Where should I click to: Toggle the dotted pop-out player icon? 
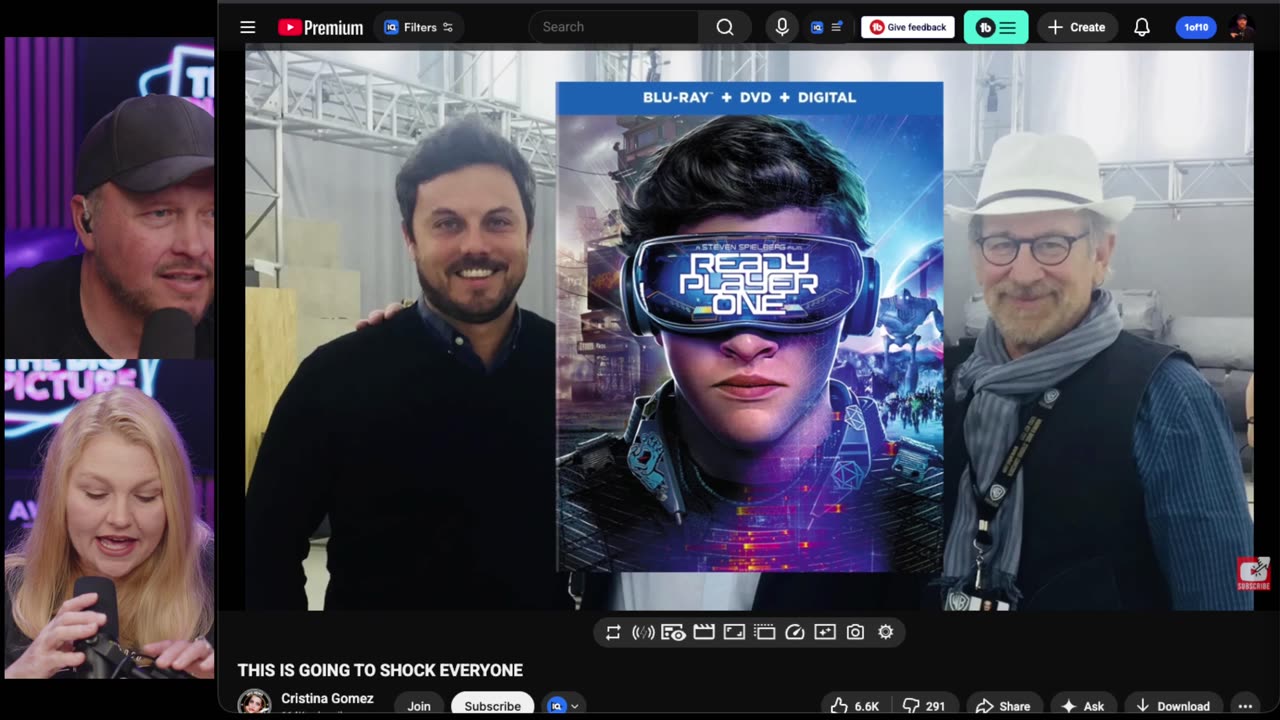765,632
